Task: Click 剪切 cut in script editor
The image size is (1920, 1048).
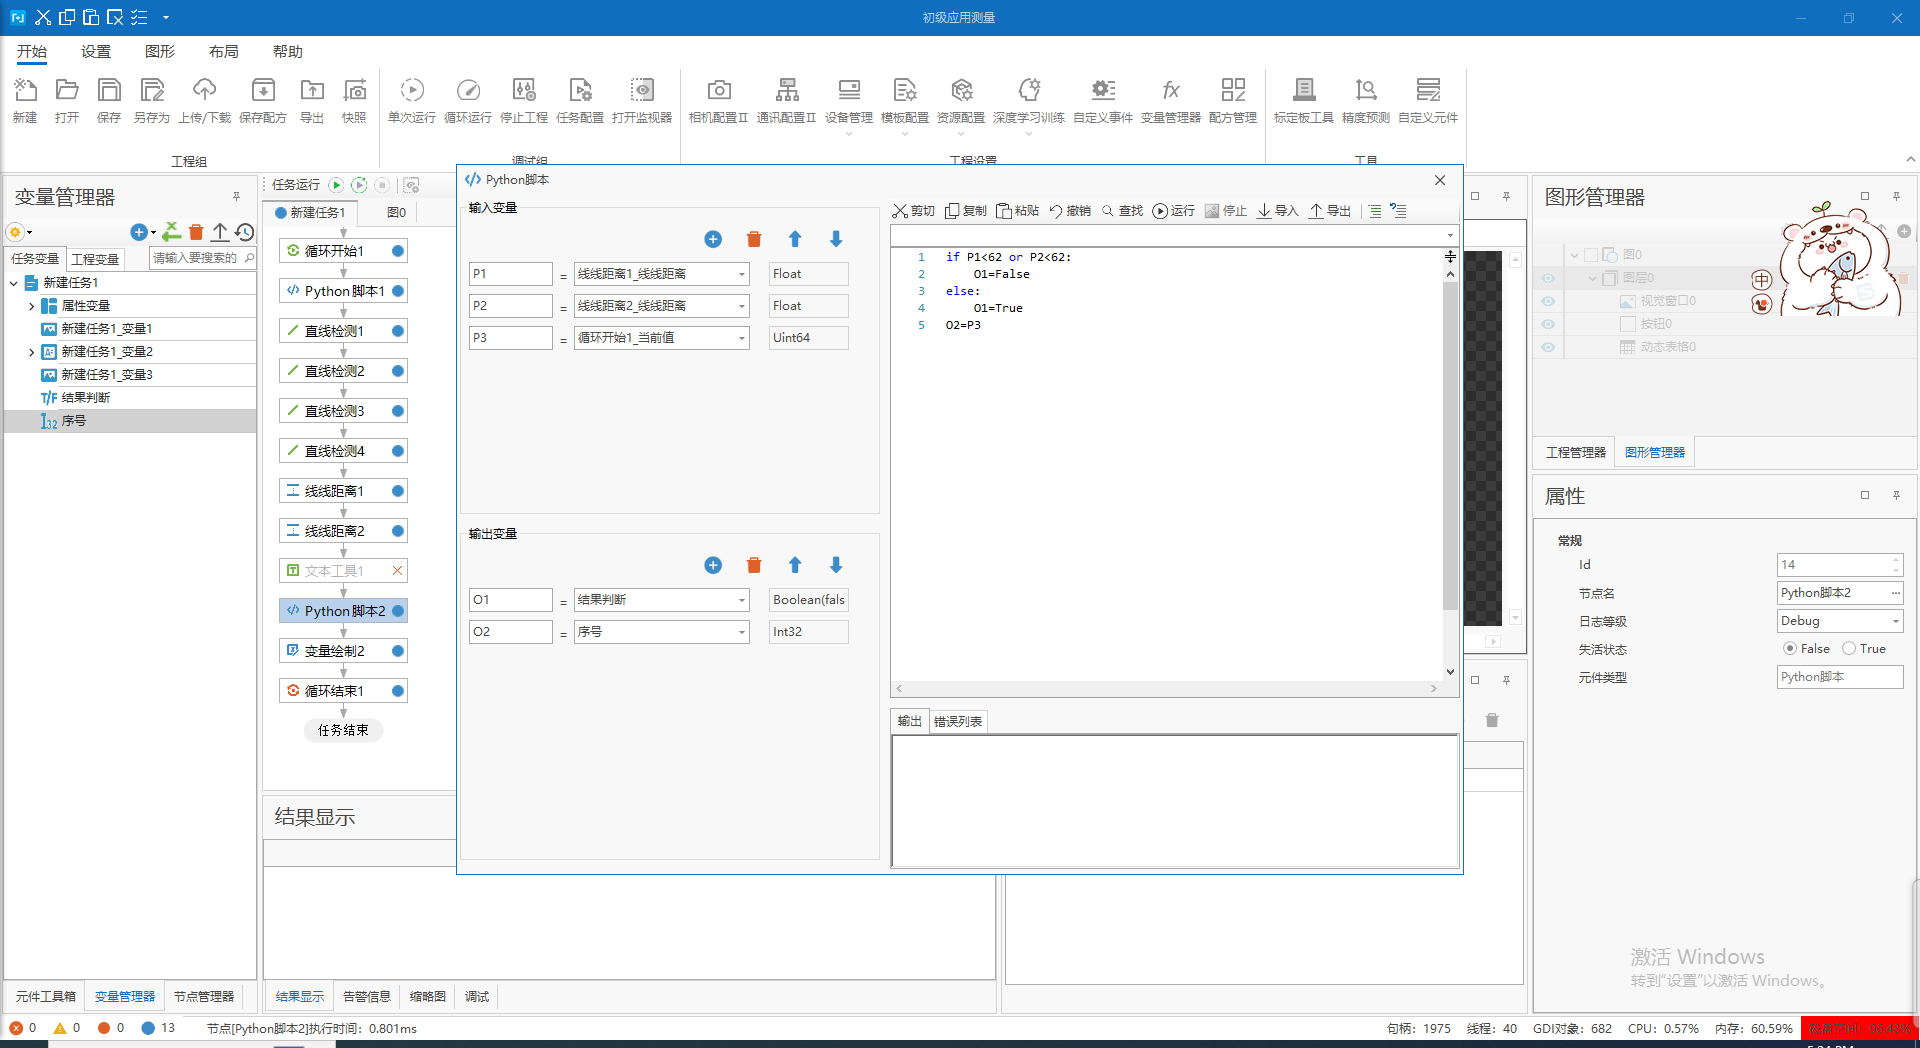Action: [x=914, y=211]
